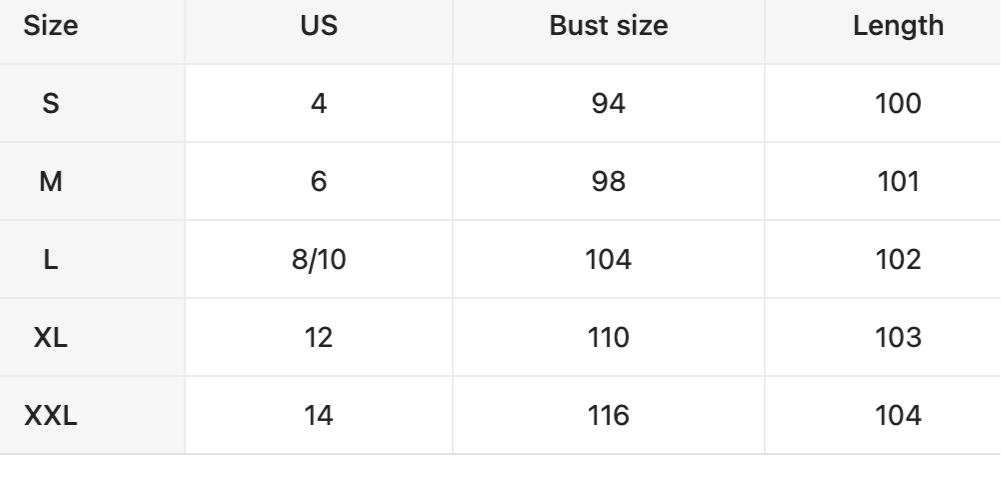Click length 103 cell

(898, 338)
